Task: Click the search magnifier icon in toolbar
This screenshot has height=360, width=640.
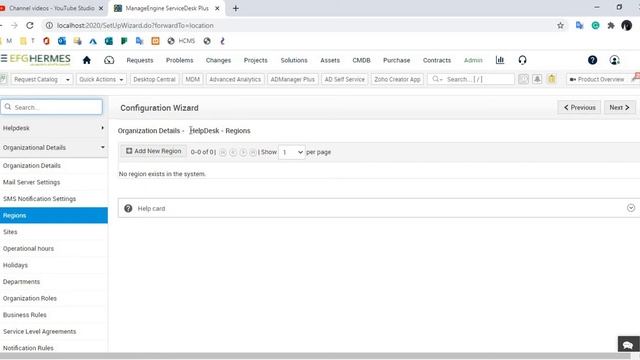Action: pyautogui.click(x=436, y=79)
